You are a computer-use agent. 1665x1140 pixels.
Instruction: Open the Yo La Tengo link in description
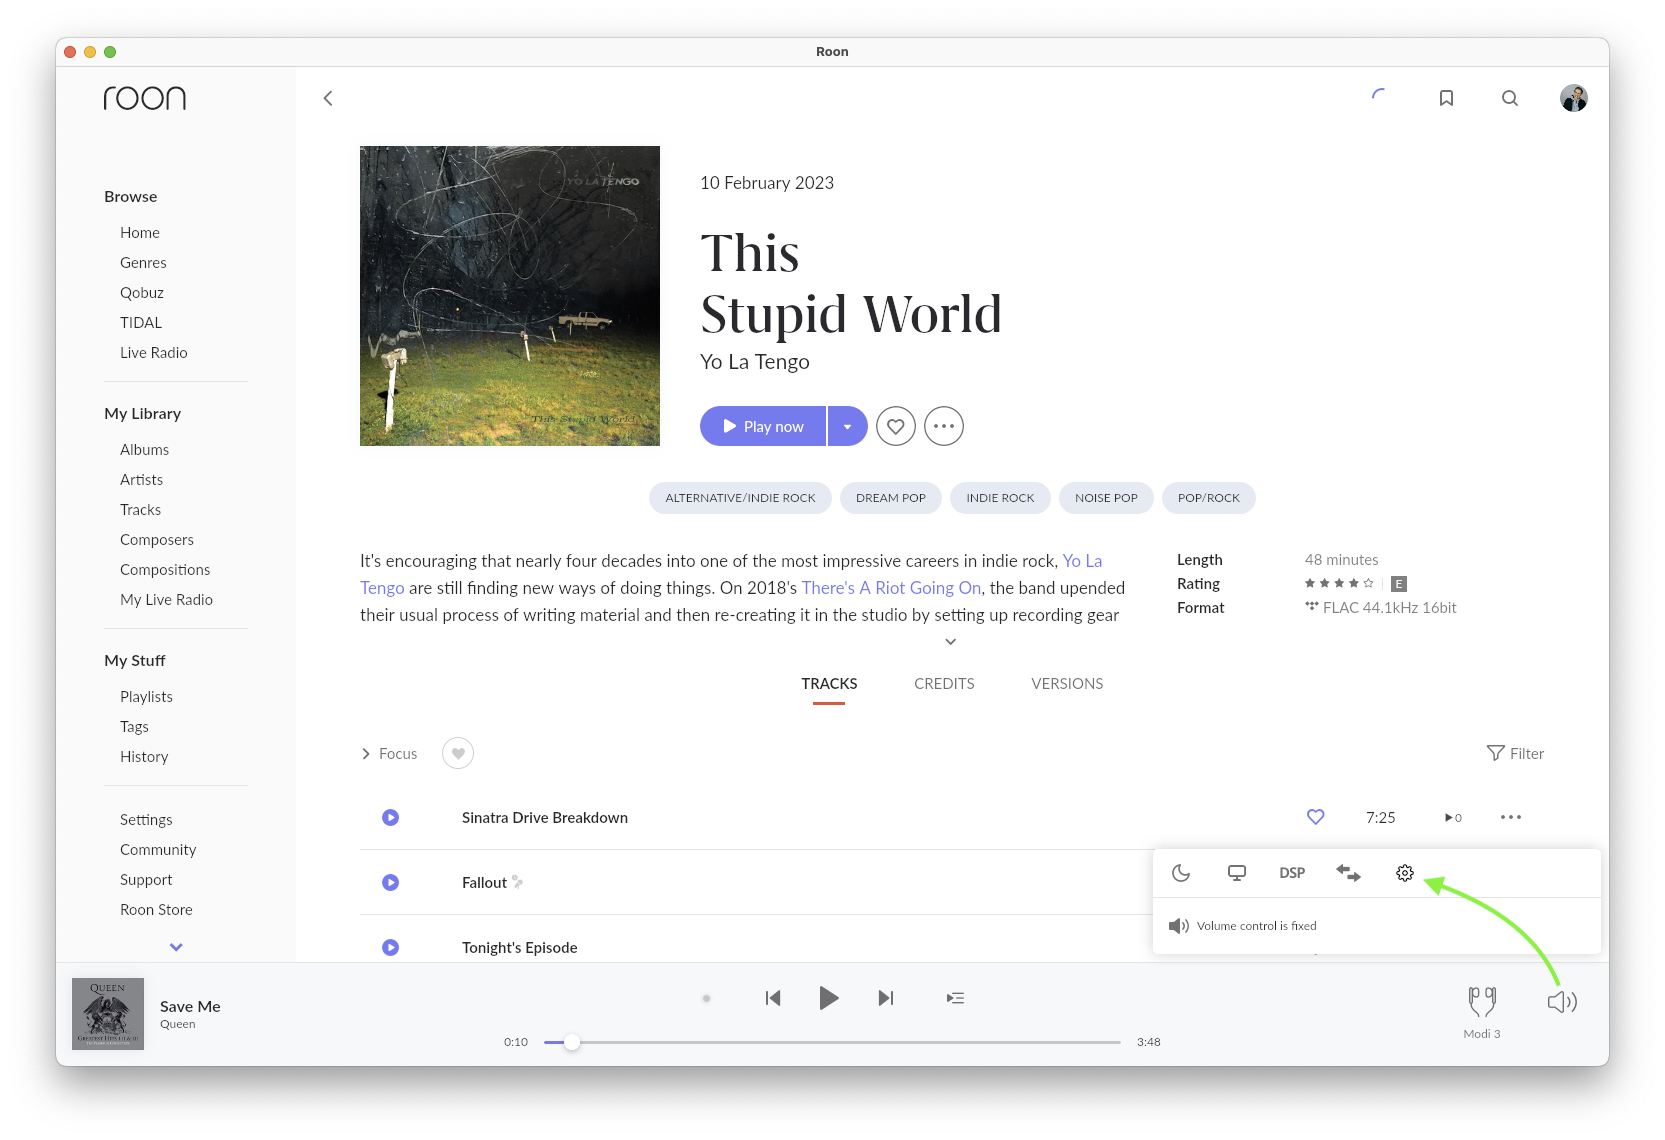pos(1082,561)
